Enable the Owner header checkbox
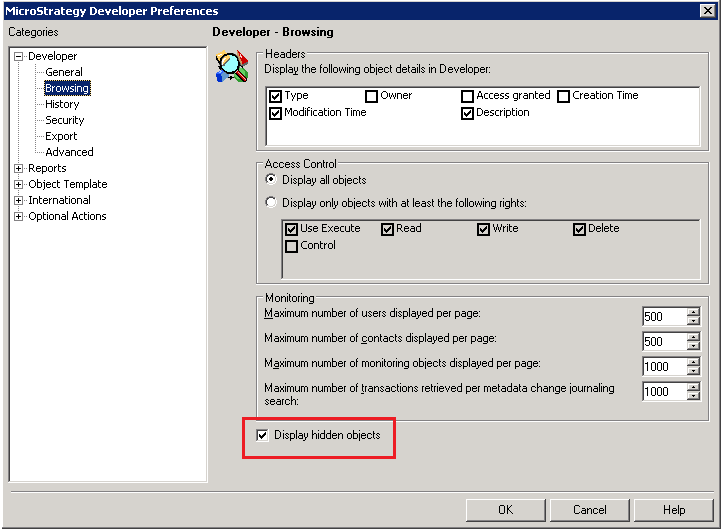 coord(372,96)
